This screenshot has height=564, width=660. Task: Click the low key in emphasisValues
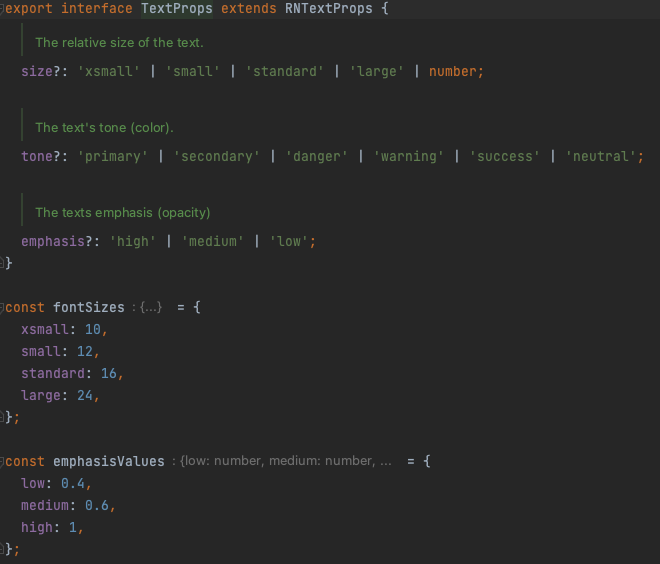(x=33, y=483)
